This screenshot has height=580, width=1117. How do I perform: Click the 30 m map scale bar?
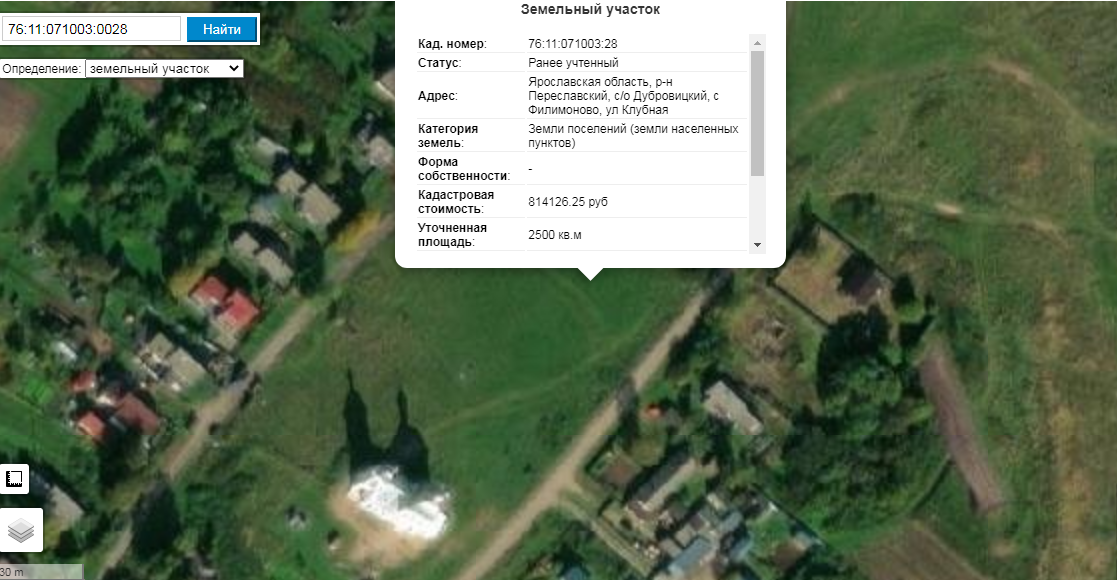(41, 572)
